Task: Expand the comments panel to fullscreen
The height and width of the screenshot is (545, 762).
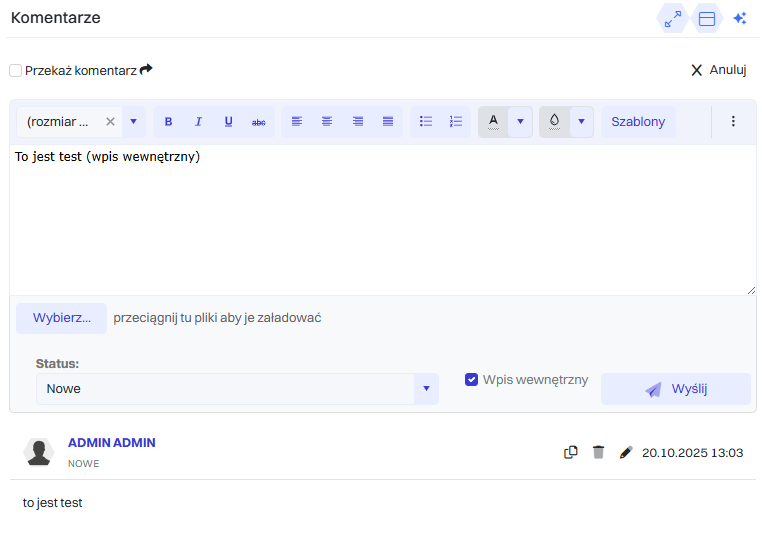Action: 672,18
